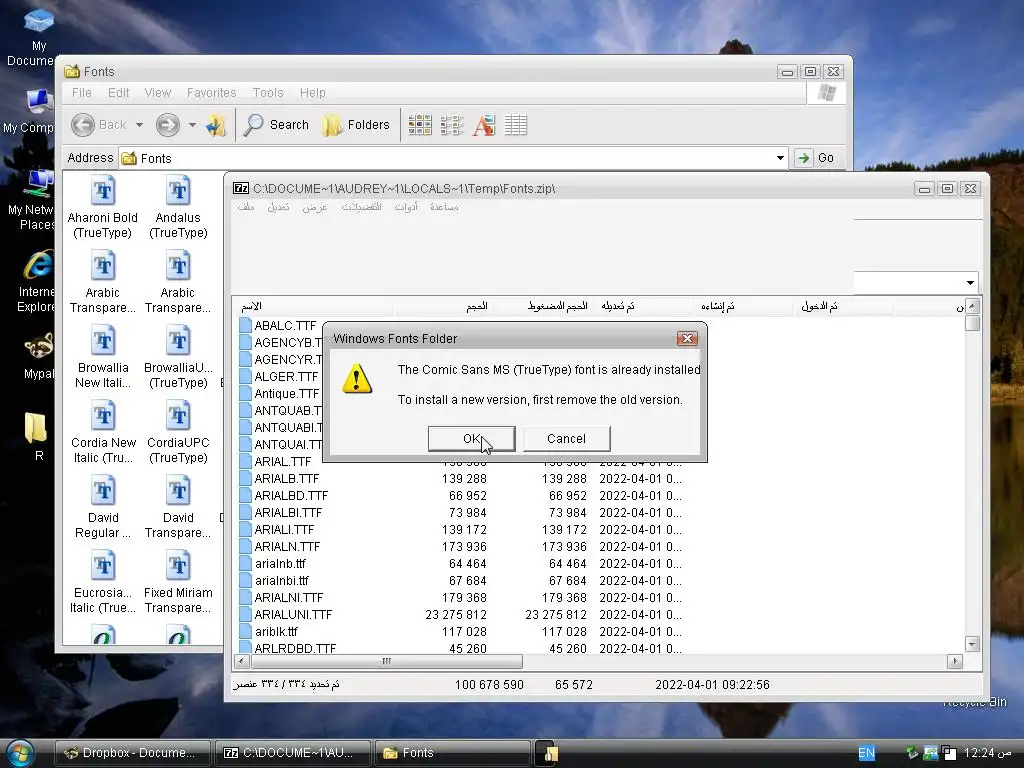
Task: Select ARIALUNI.TTF file row
Action: click(x=460, y=615)
